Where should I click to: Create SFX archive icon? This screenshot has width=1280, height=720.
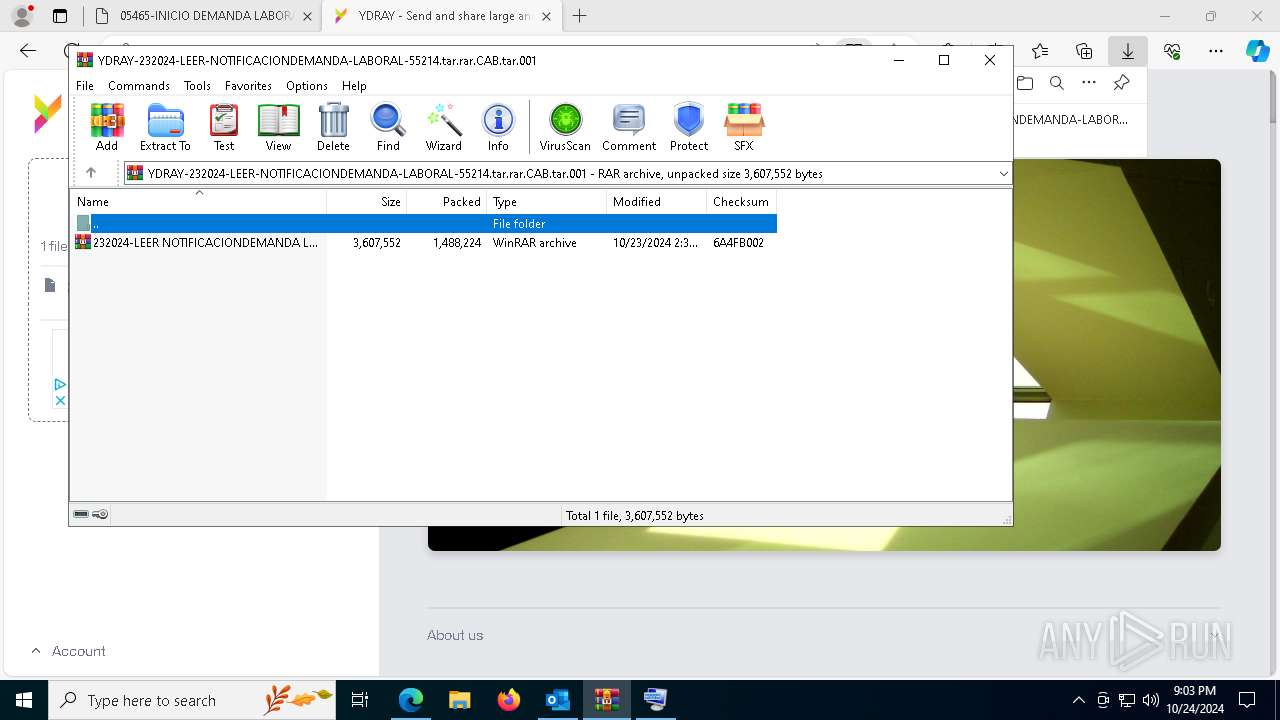(744, 127)
